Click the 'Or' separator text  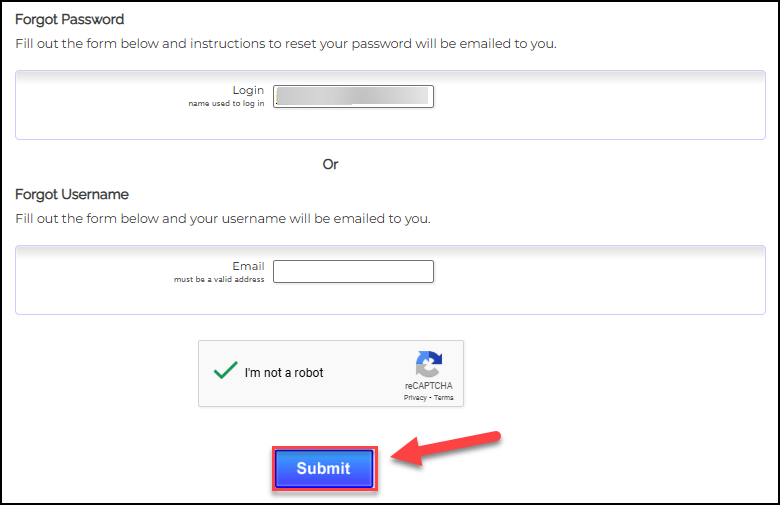(x=331, y=164)
